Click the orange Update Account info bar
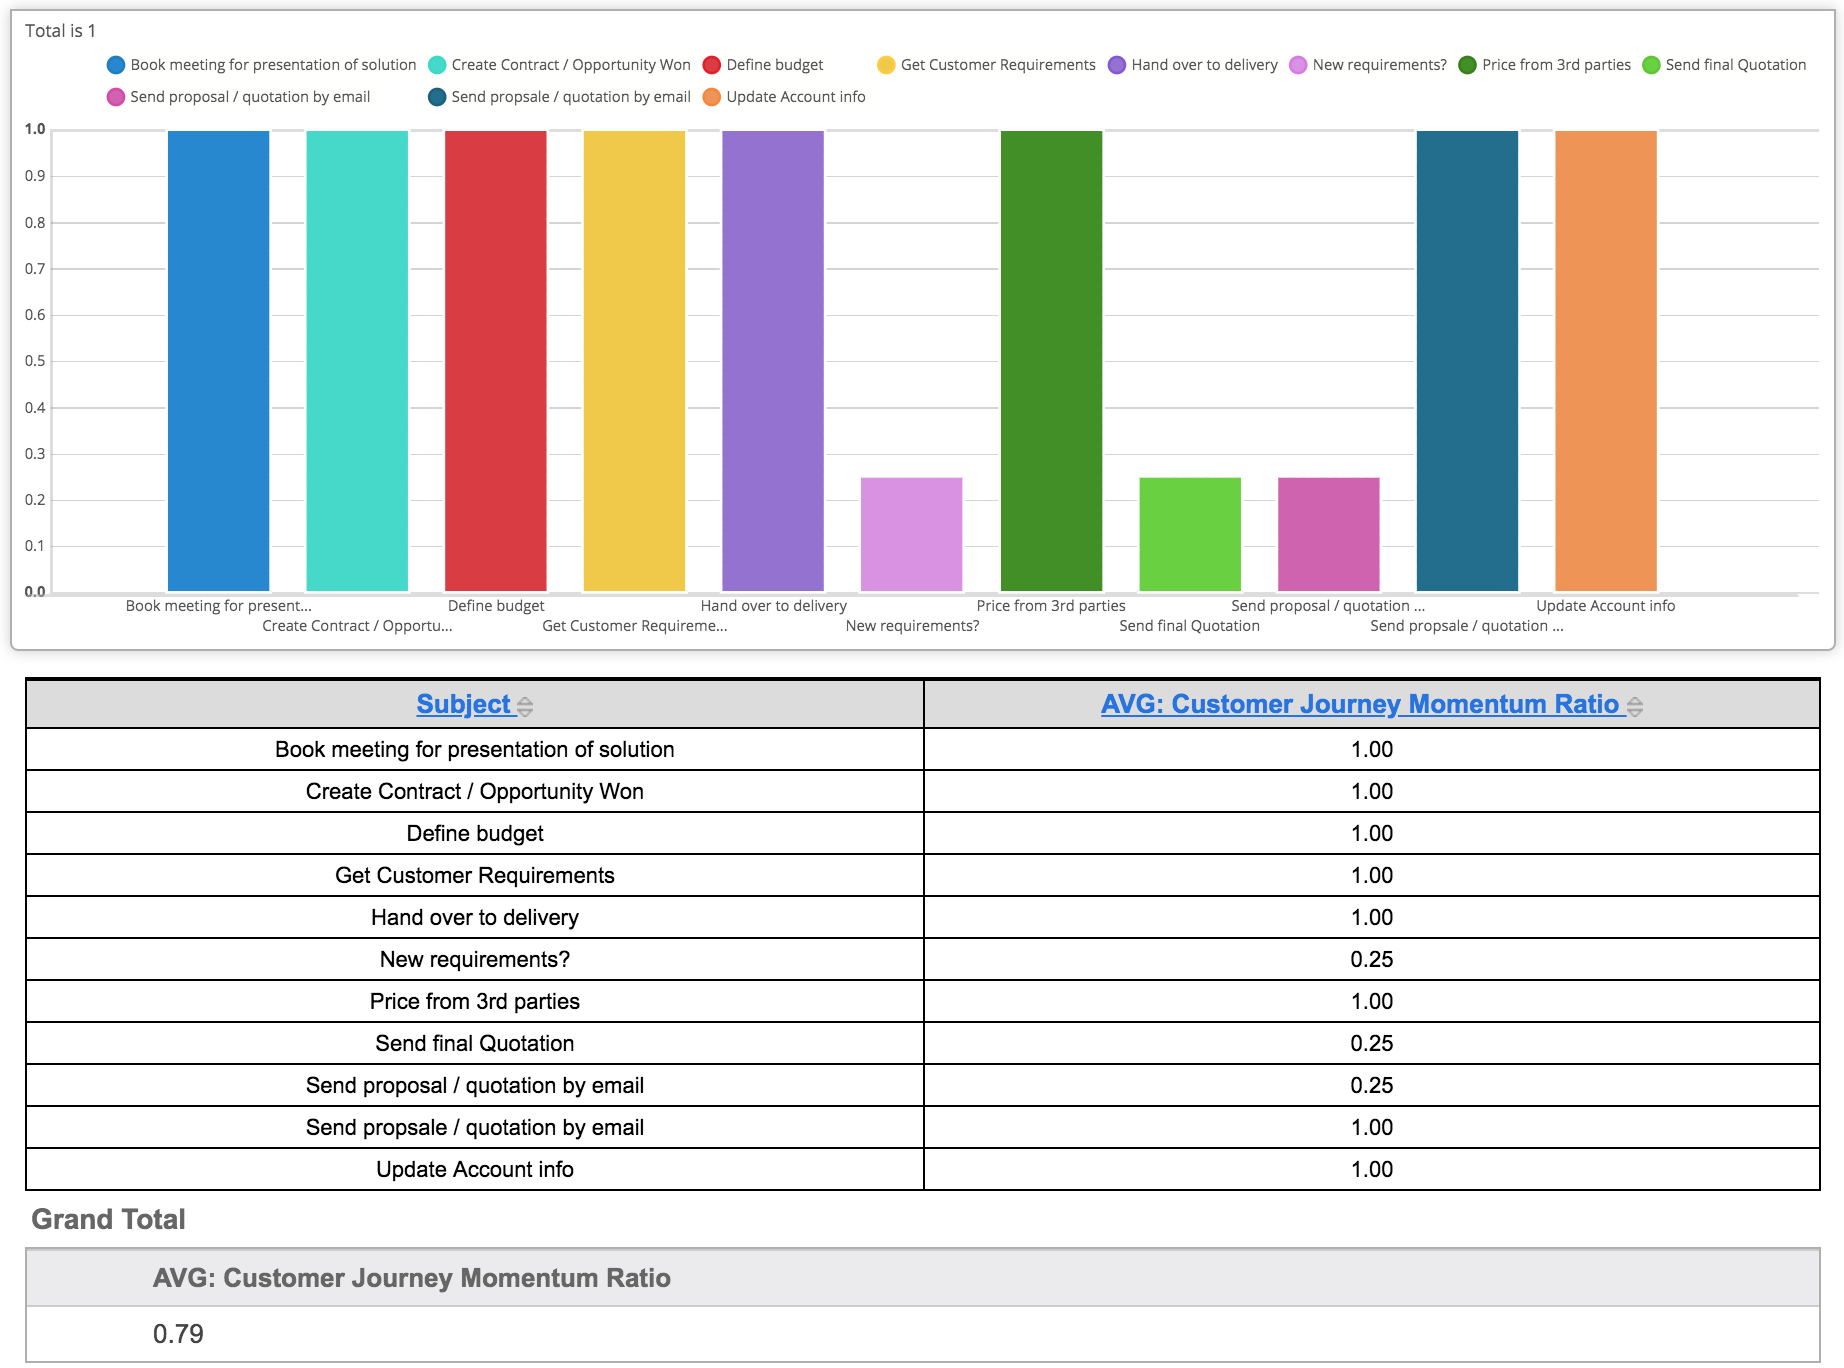This screenshot has height=1368, width=1844. coord(1605,360)
